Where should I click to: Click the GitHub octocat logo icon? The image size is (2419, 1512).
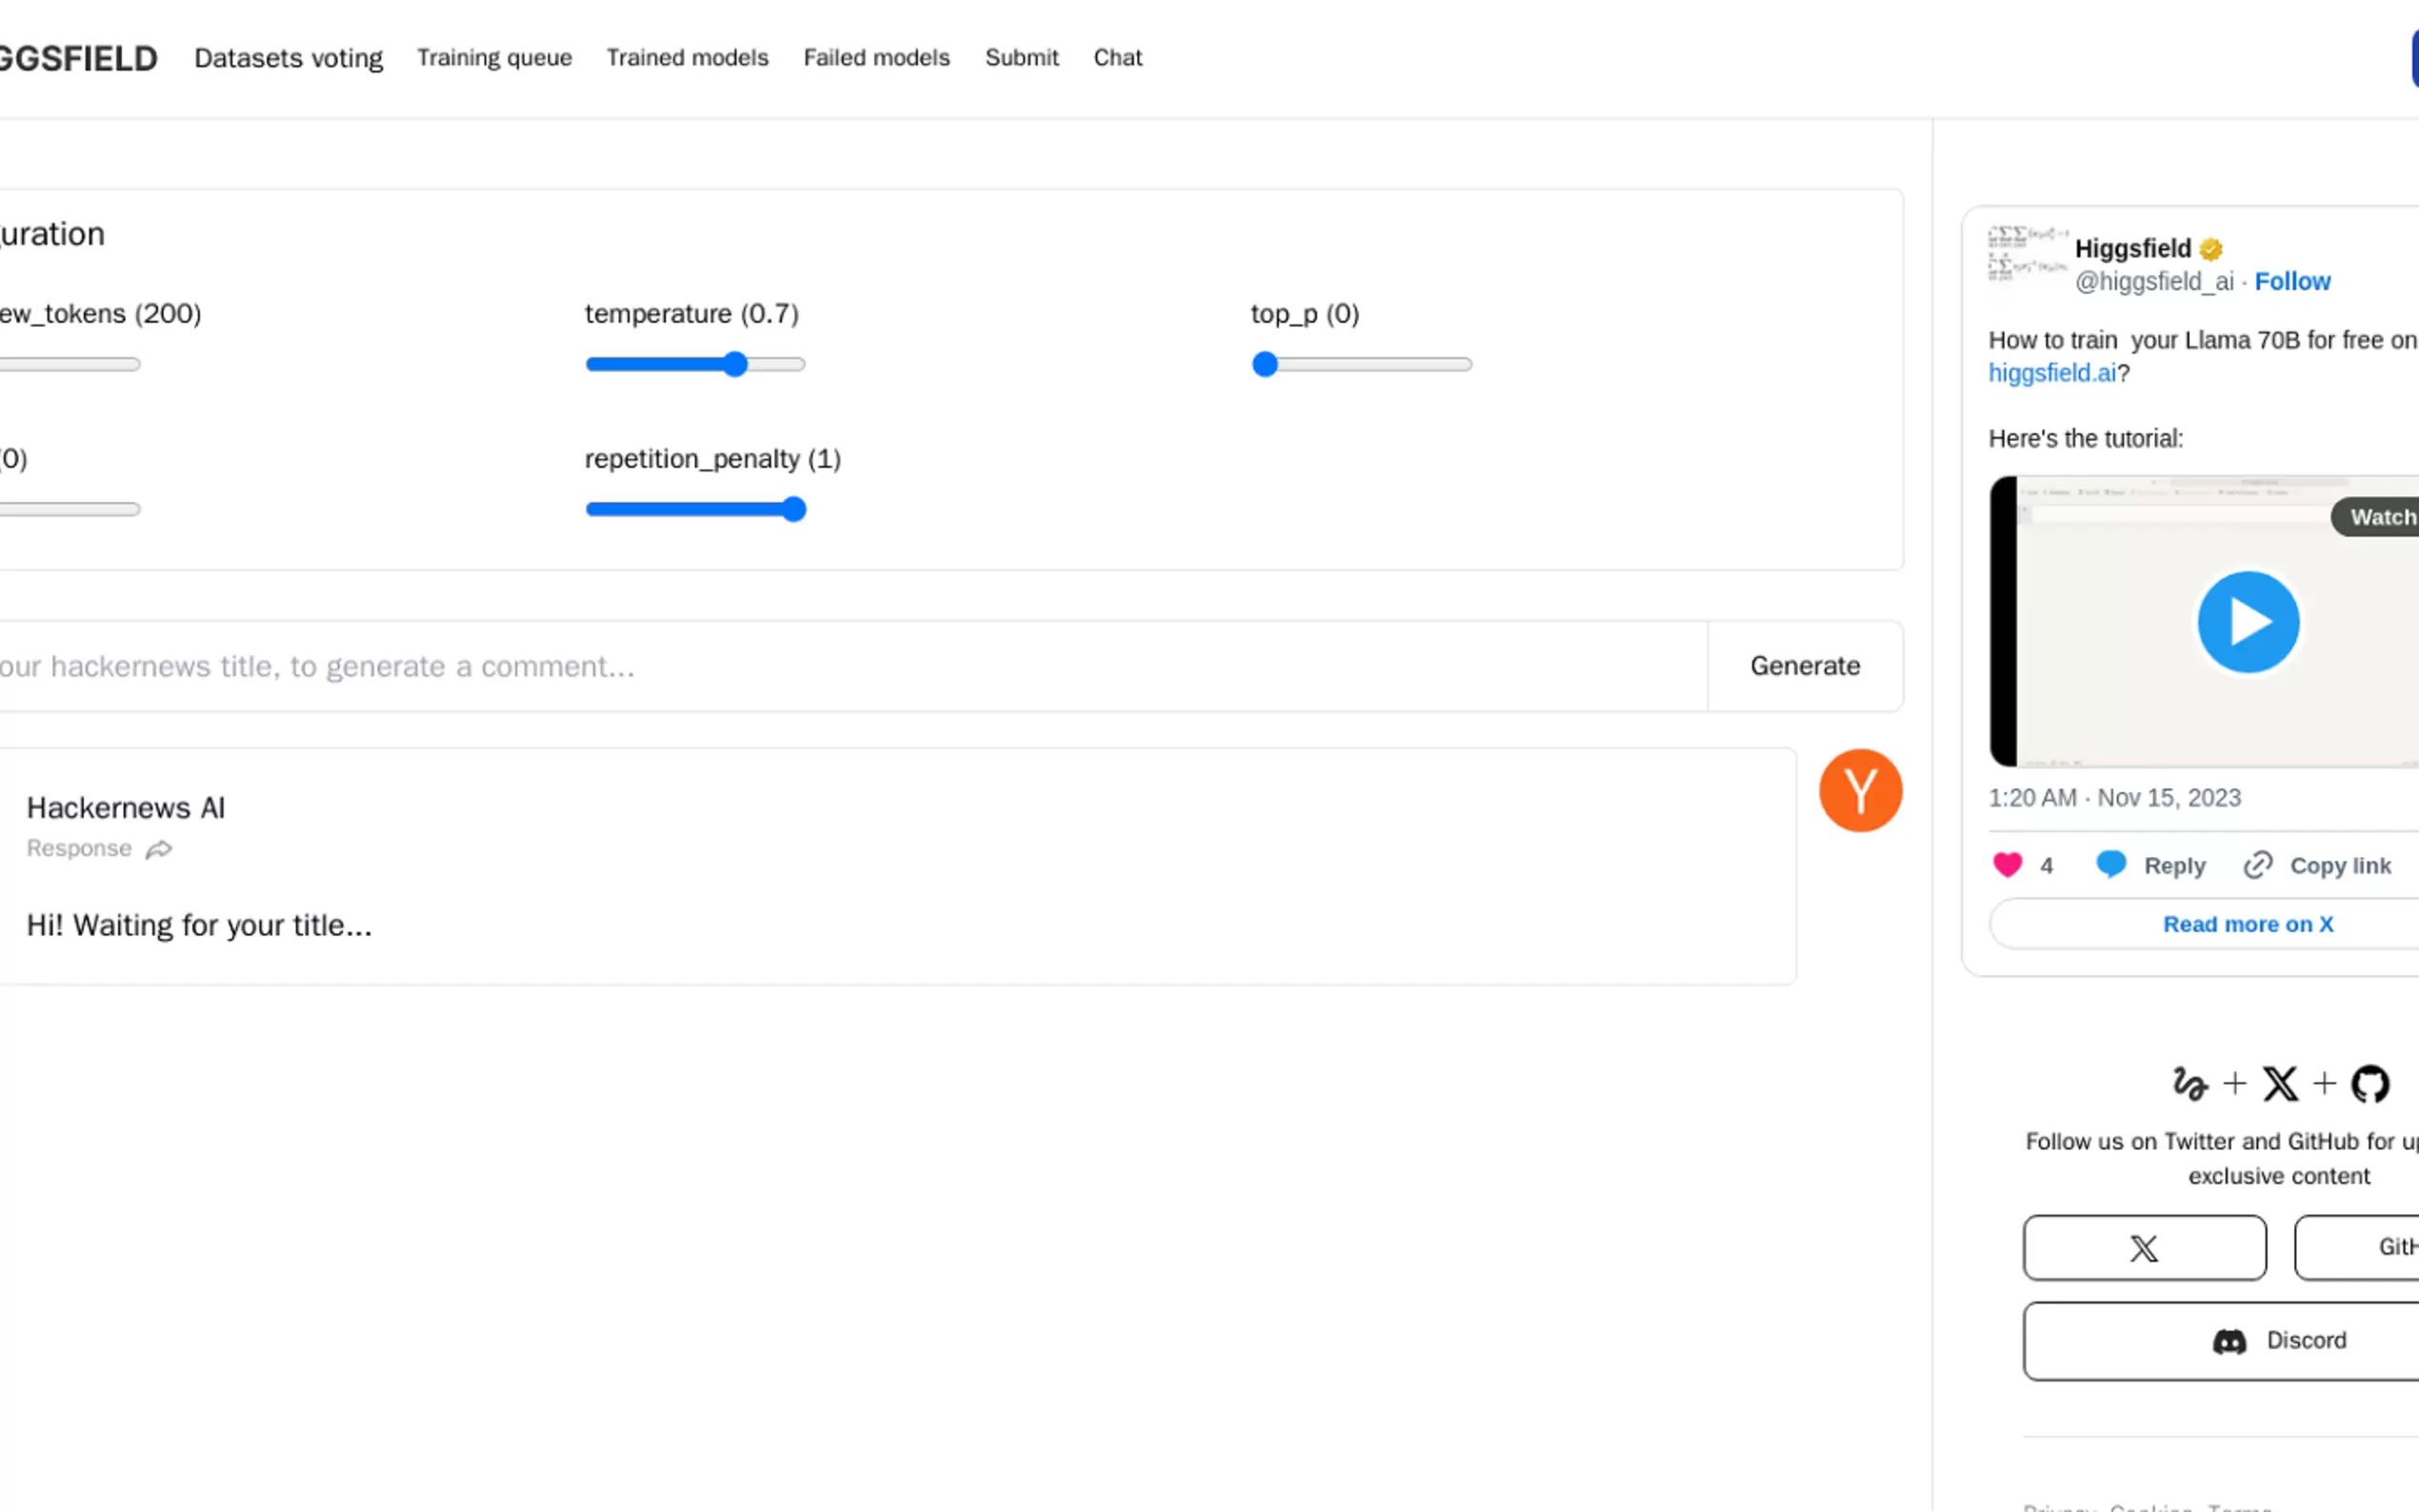pyautogui.click(x=2369, y=1084)
